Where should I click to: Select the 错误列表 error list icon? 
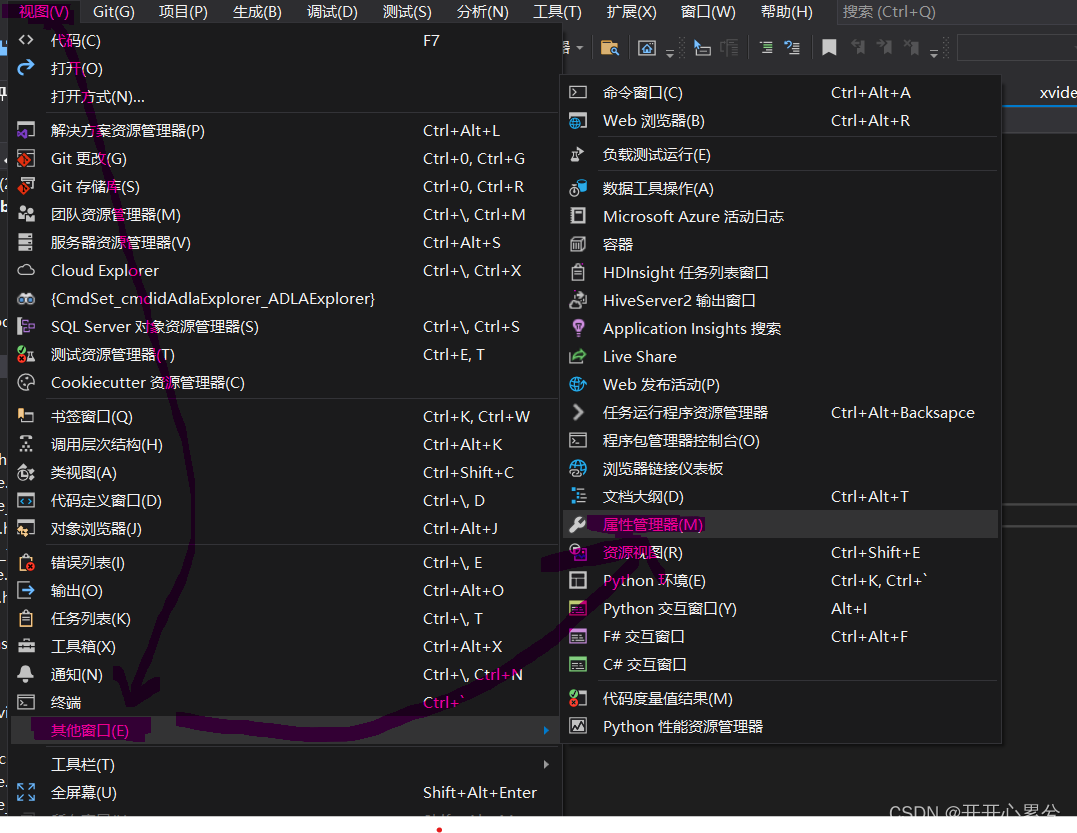coord(26,562)
